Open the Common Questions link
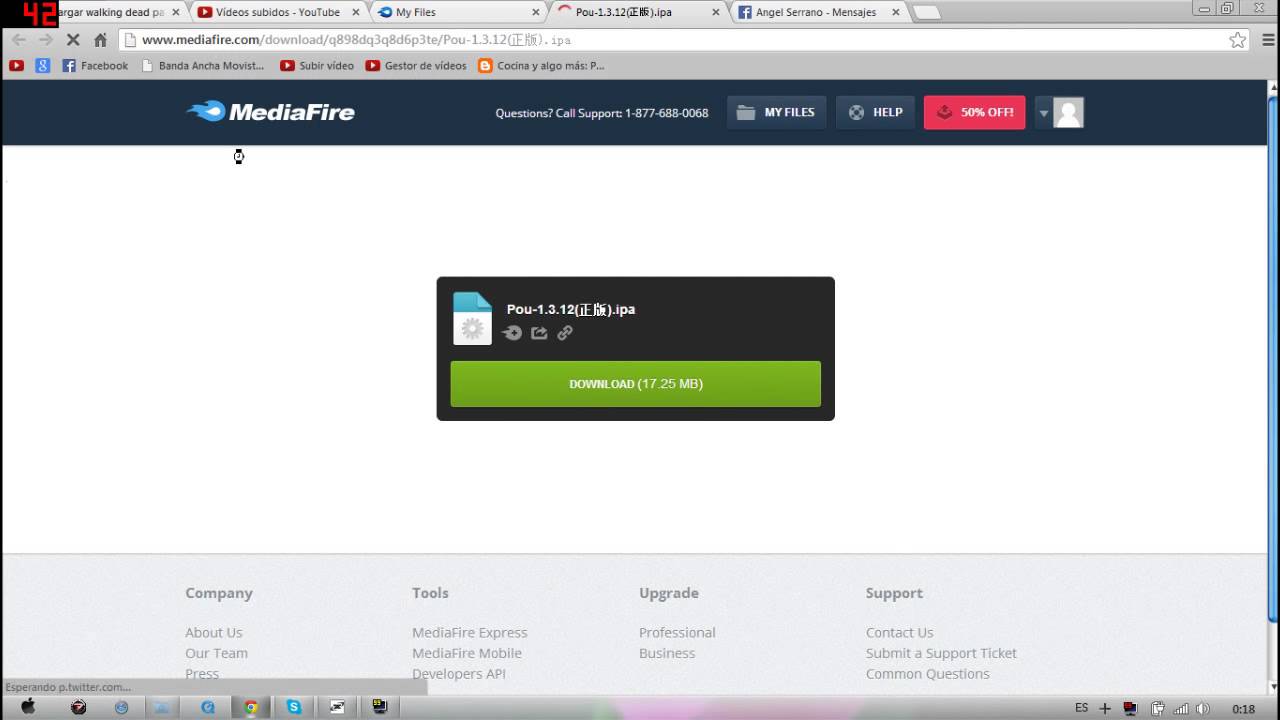Viewport: 1280px width, 720px height. [928, 673]
